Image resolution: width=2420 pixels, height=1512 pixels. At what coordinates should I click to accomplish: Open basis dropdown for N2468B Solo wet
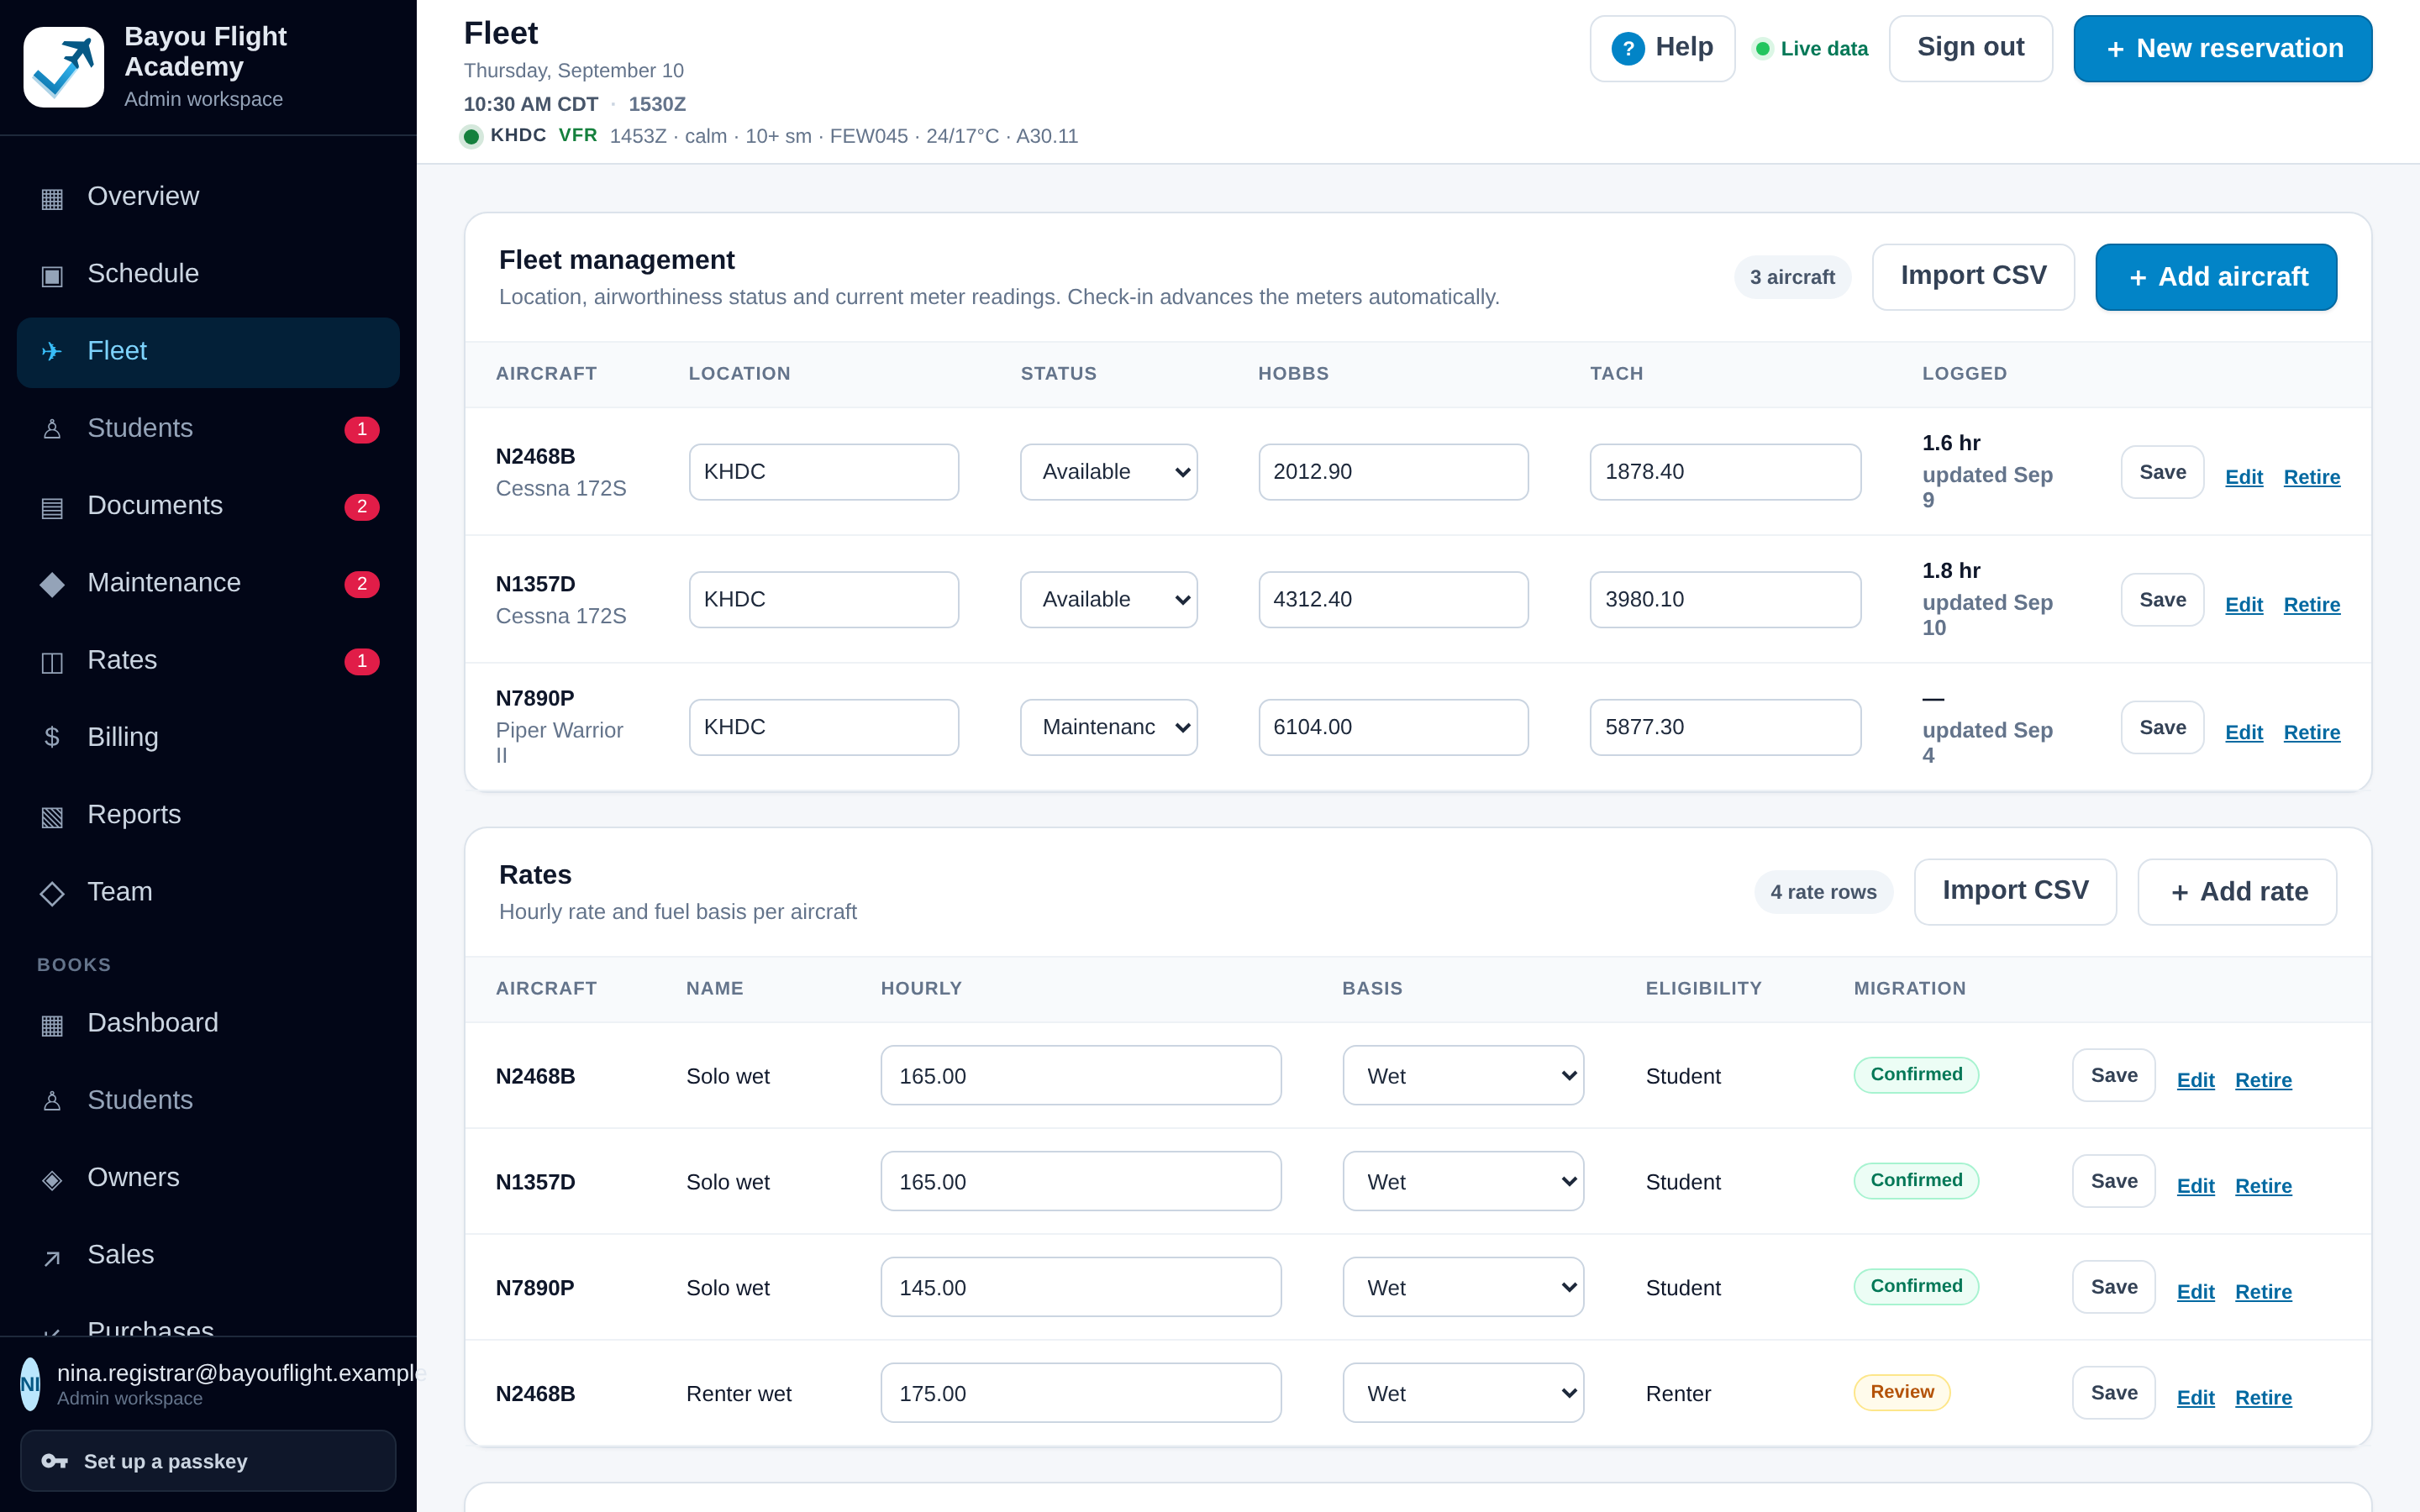coord(1463,1076)
